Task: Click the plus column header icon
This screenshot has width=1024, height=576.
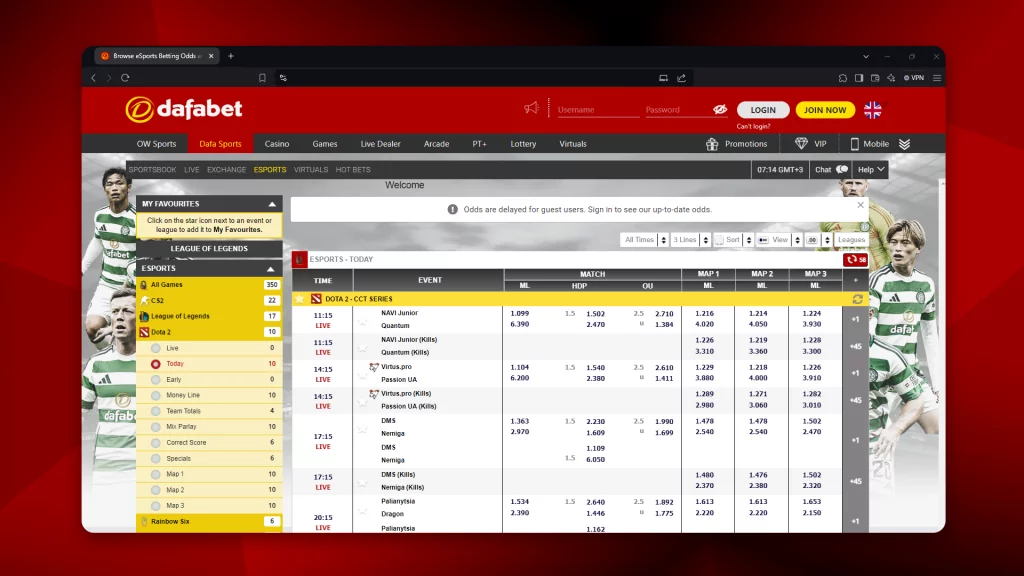Action: [856, 280]
